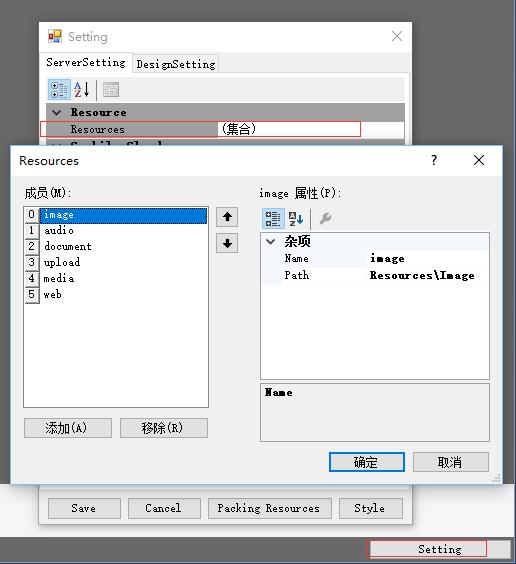516x564 pixels.
Task: Confirm with the 确定 button
Action: (x=367, y=462)
